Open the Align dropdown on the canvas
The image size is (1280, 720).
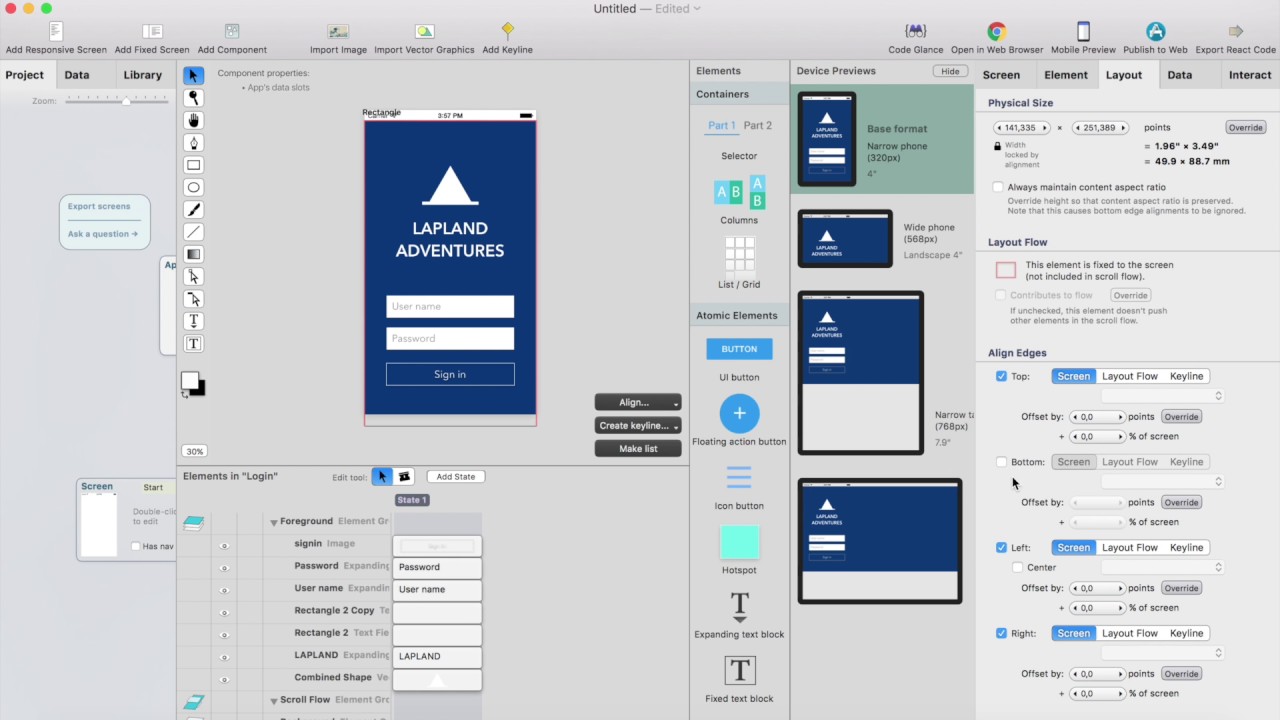pyautogui.click(x=637, y=402)
